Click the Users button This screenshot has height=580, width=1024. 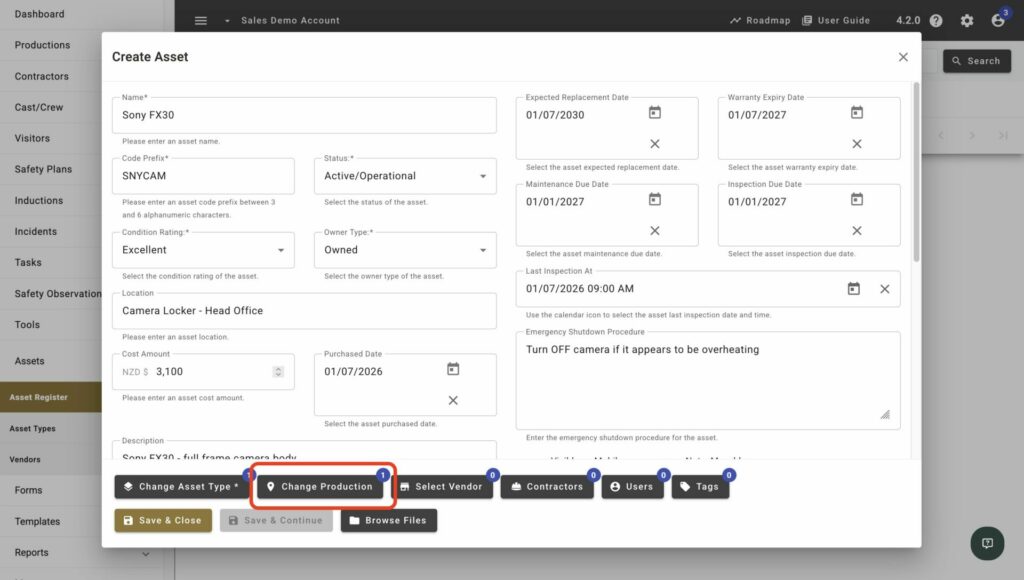click(632, 487)
